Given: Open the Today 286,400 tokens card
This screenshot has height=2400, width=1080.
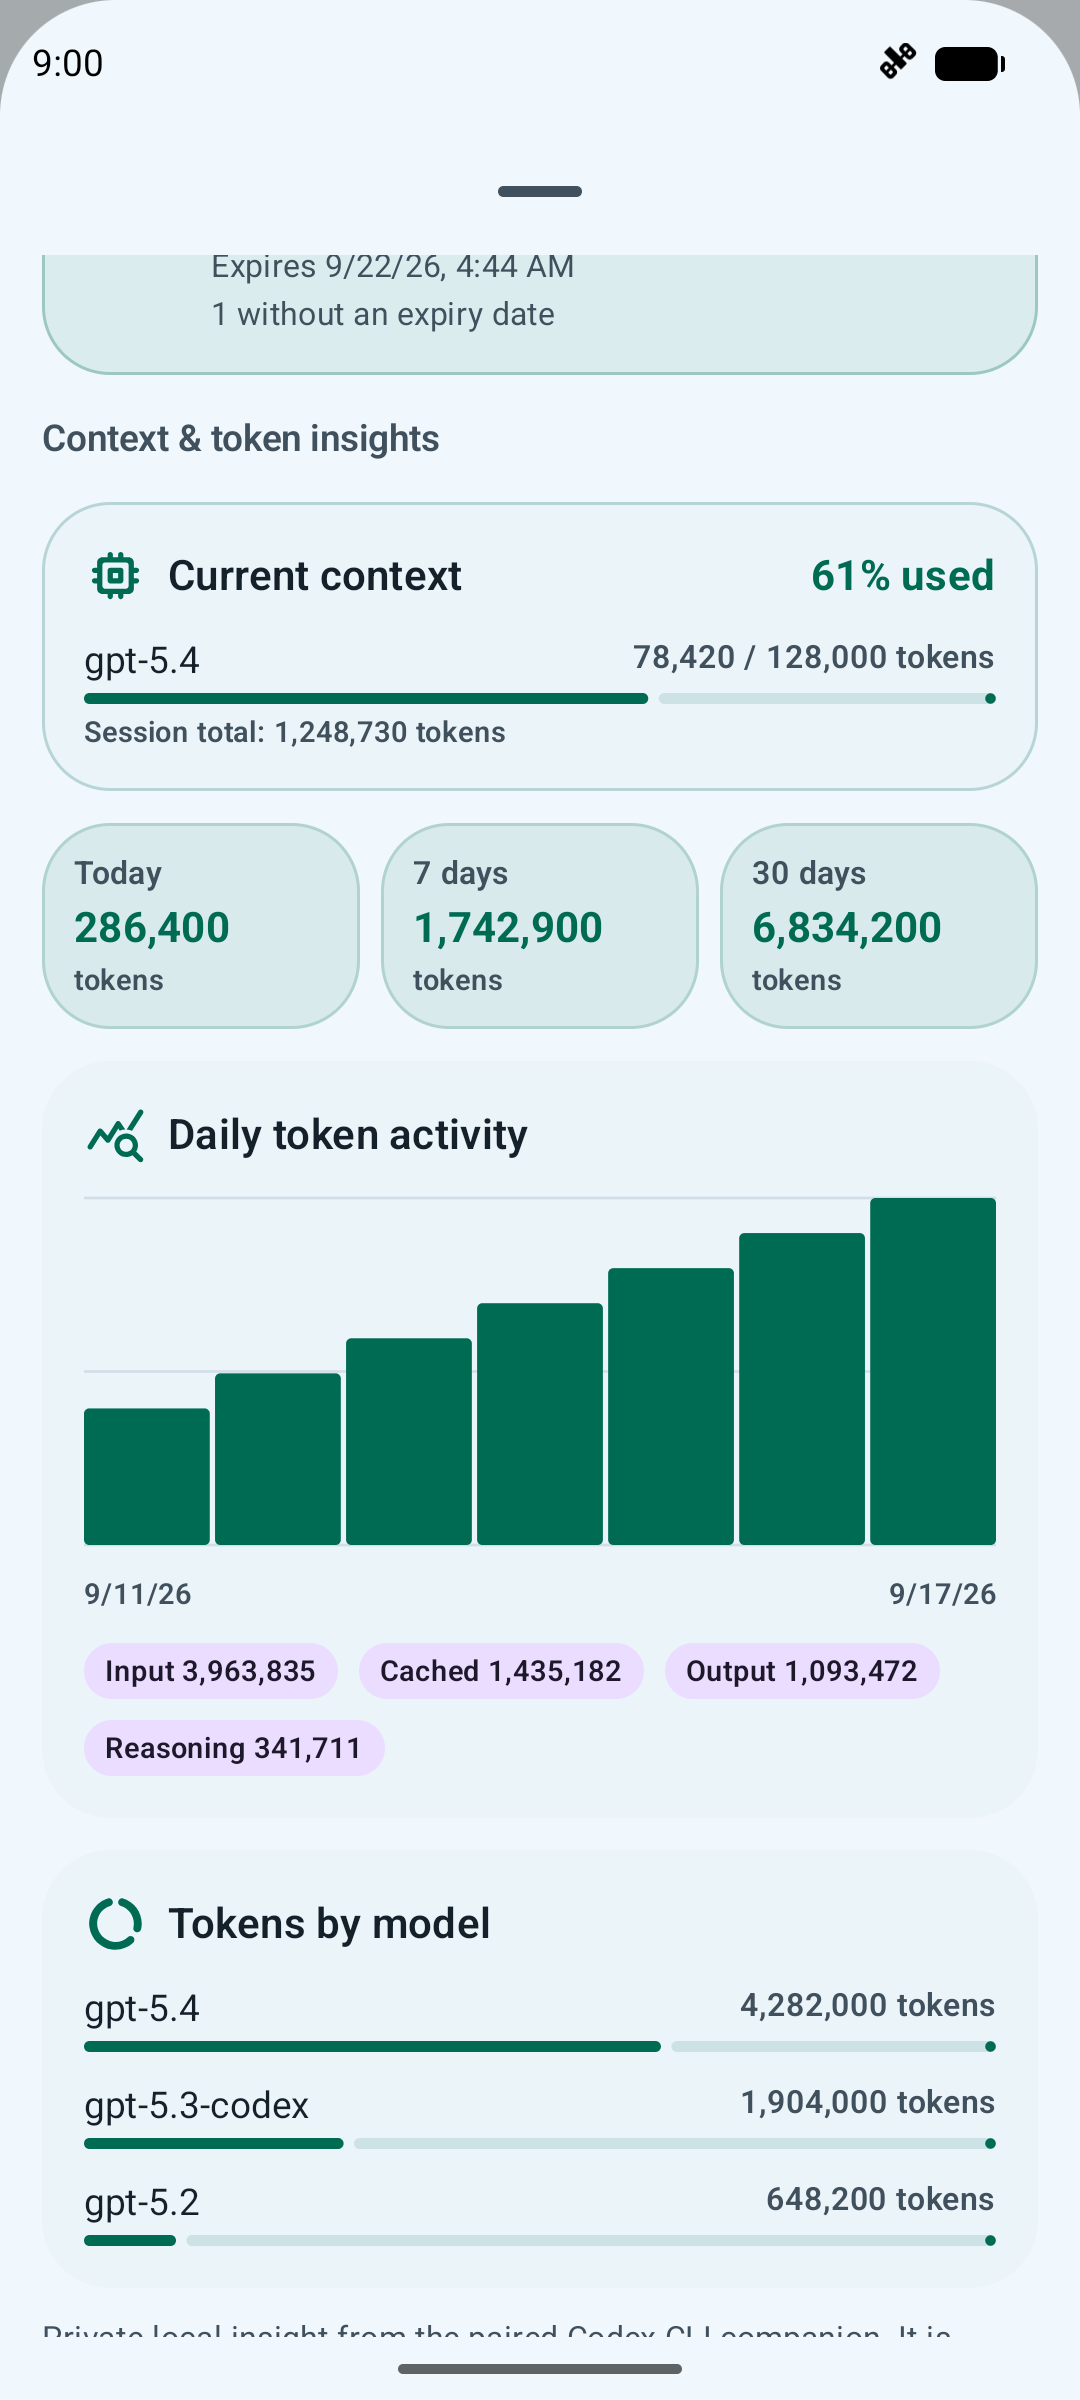Looking at the screenshot, I should pyautogui.click(x=201, y=926).
